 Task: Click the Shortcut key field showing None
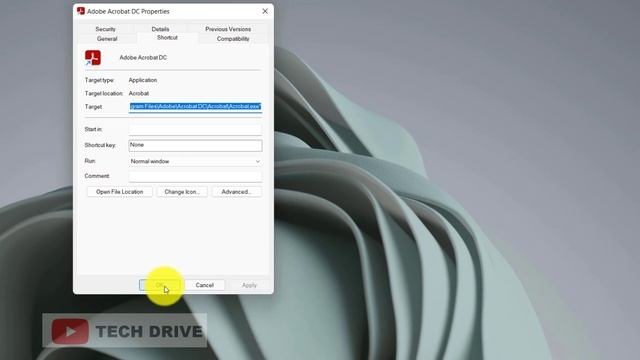pyautogui.click(x=195, y=145)
